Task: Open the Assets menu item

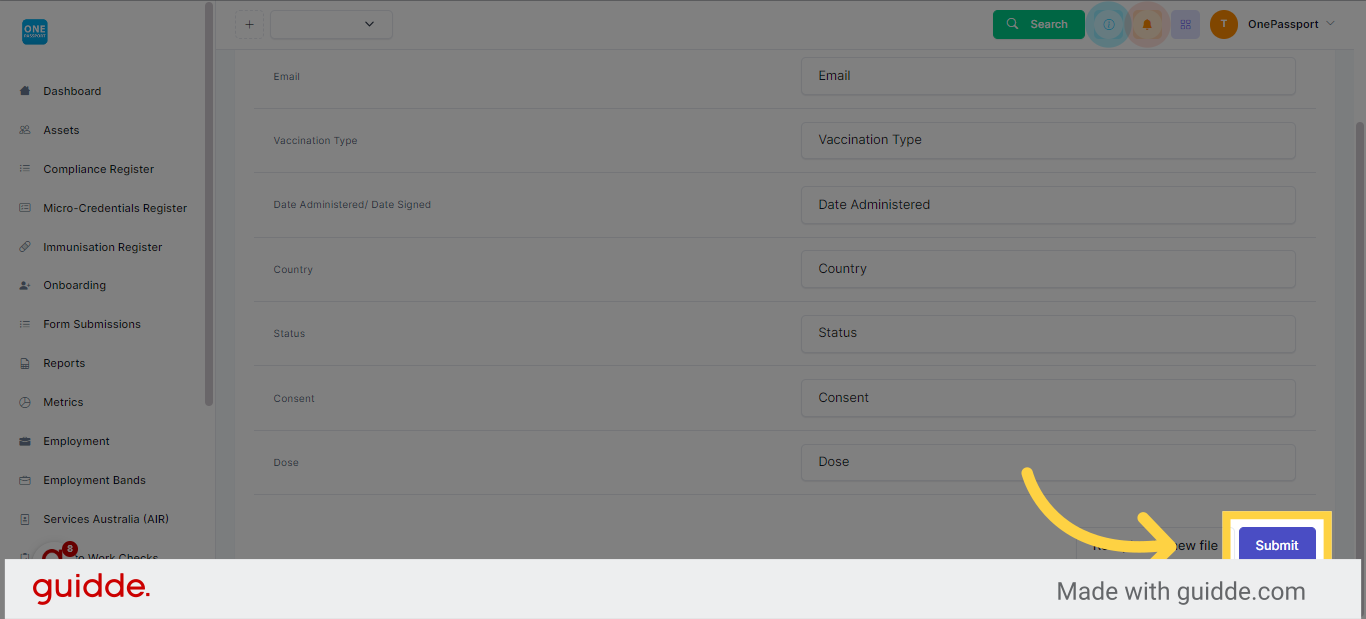Action: 61,130
